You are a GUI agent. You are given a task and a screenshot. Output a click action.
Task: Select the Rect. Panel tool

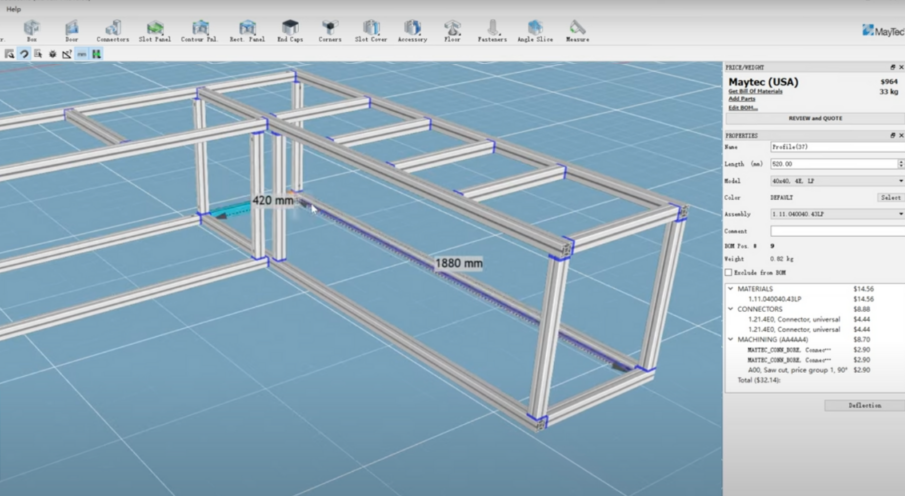(x=247, y=31)
